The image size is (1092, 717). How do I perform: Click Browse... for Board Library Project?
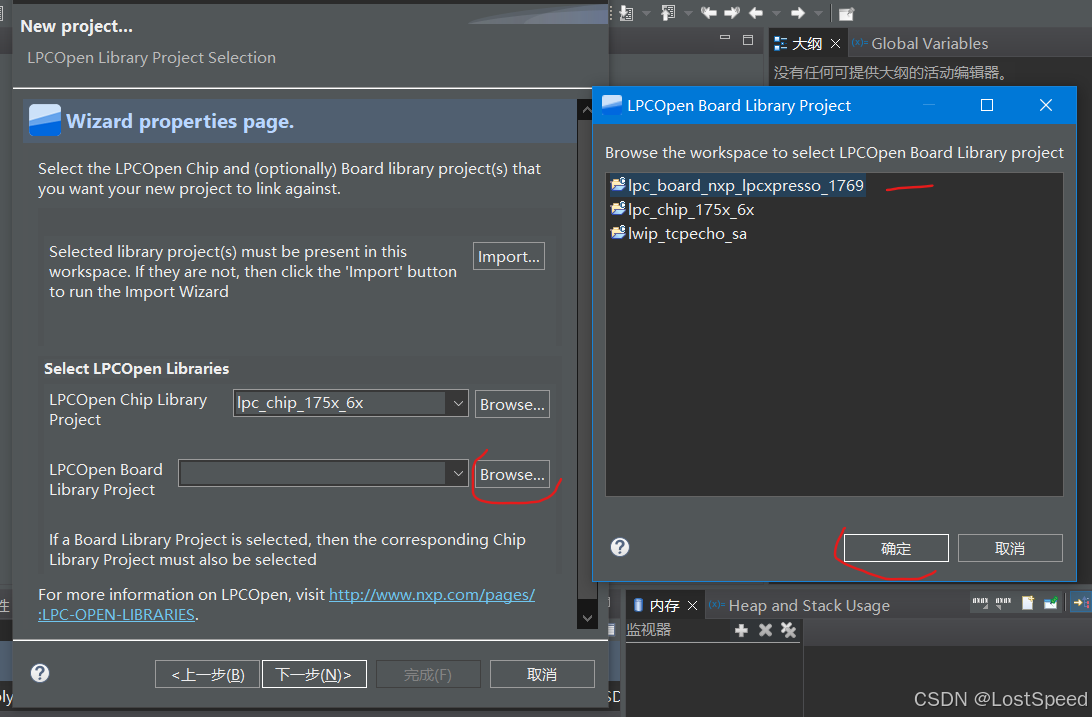pos(512,474)
